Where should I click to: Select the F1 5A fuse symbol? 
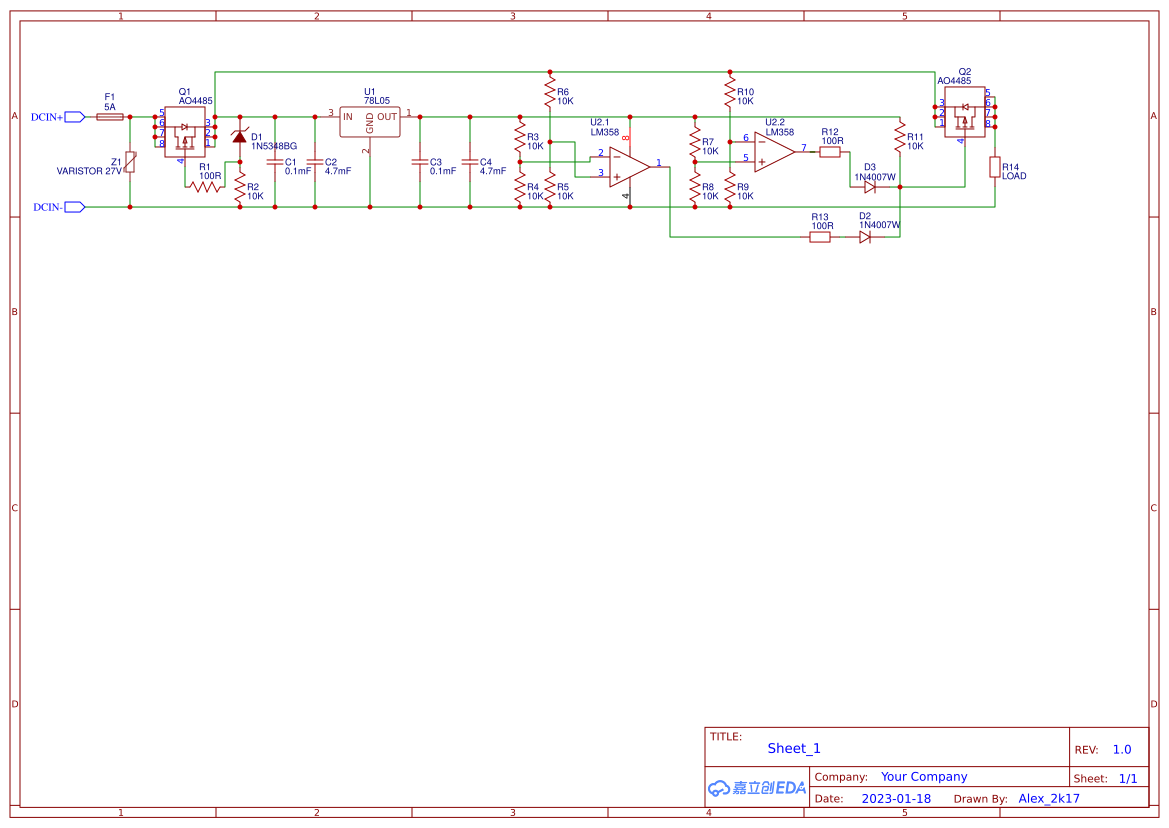pos(110,117)
